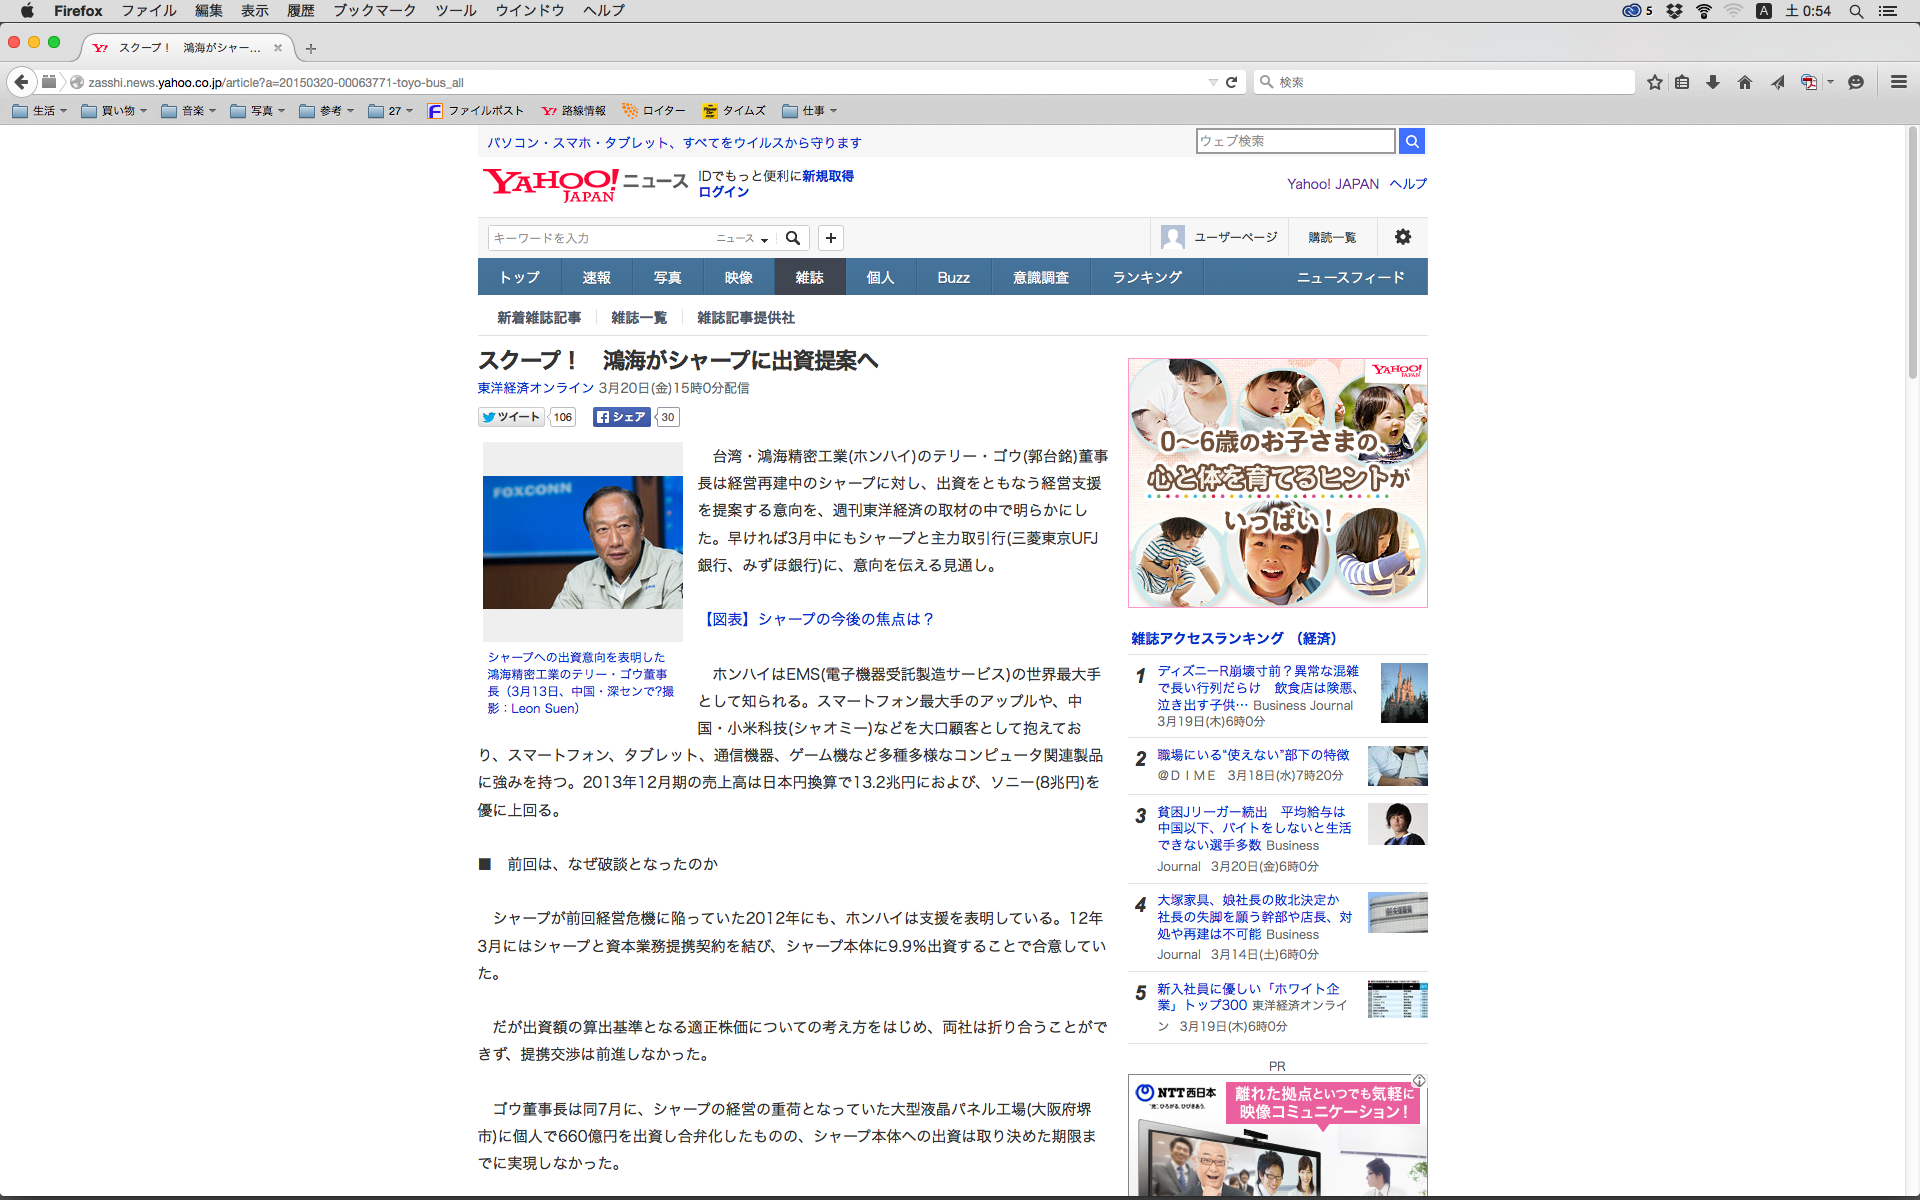Expand the PDF toolbar button dropdown arrow
The width and height of the screenshot is (1920, 1200).
[x=1830, y=82]
